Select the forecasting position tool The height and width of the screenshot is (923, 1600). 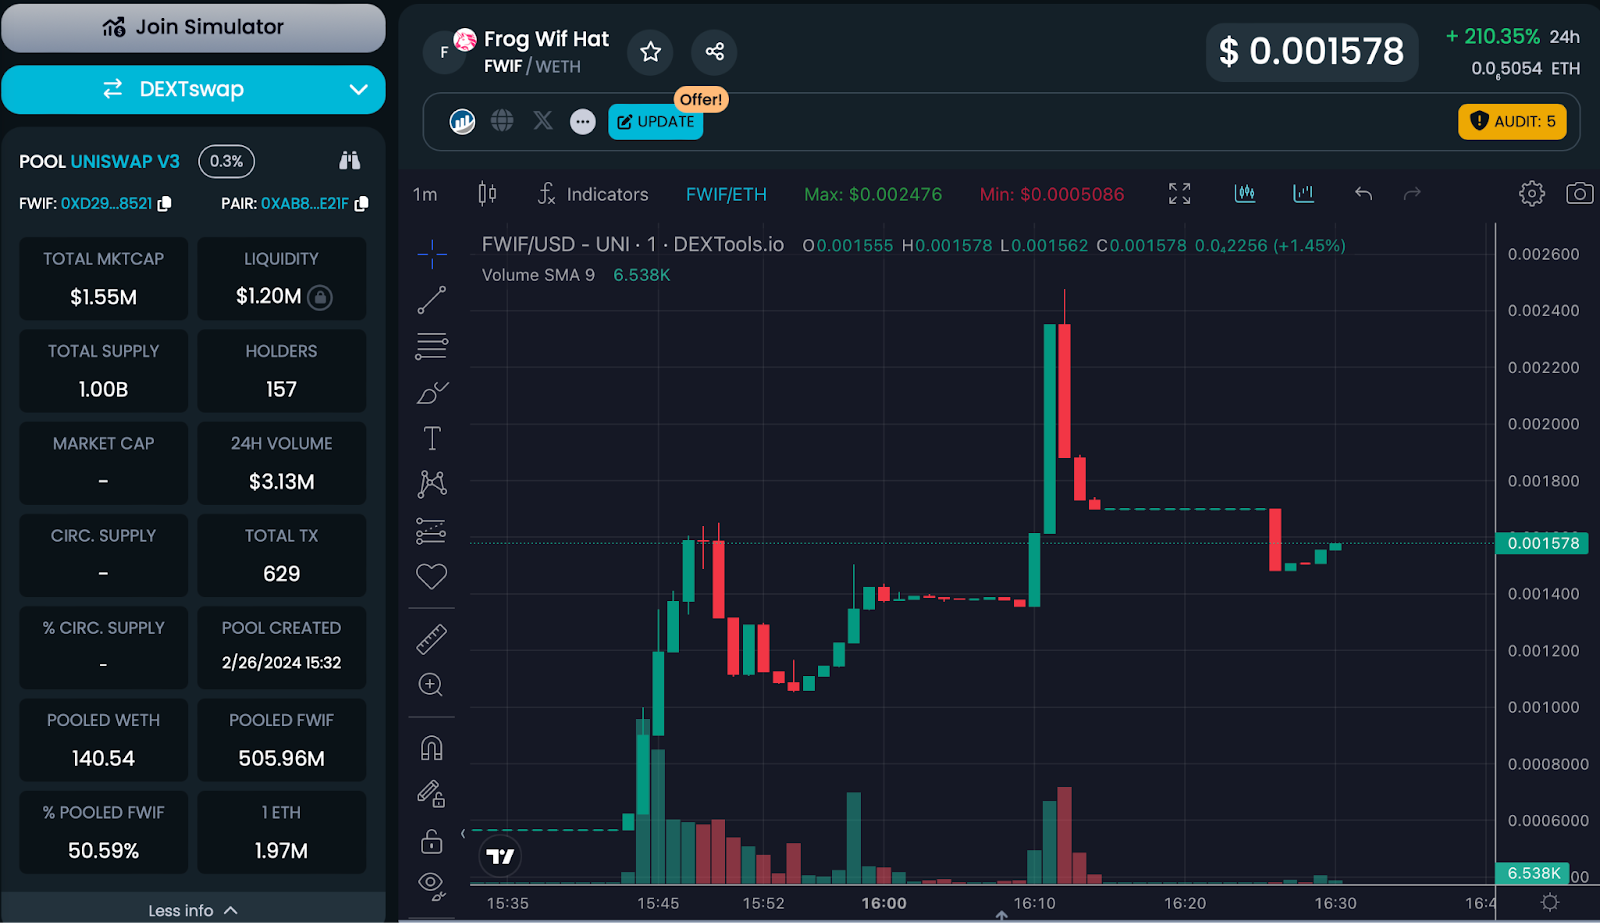(431, 531)
